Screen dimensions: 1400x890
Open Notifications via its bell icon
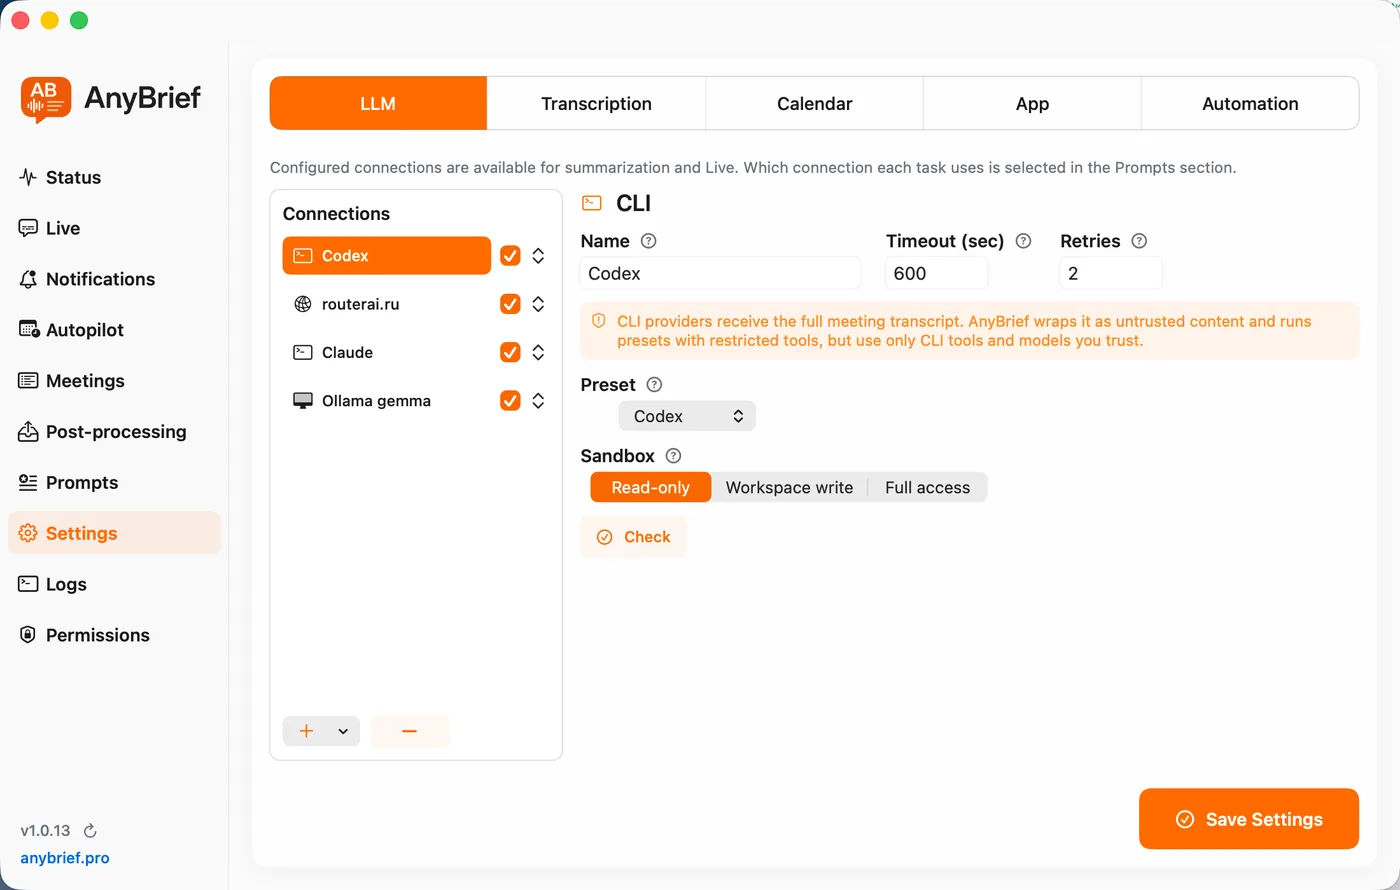[x=28, y=279]
